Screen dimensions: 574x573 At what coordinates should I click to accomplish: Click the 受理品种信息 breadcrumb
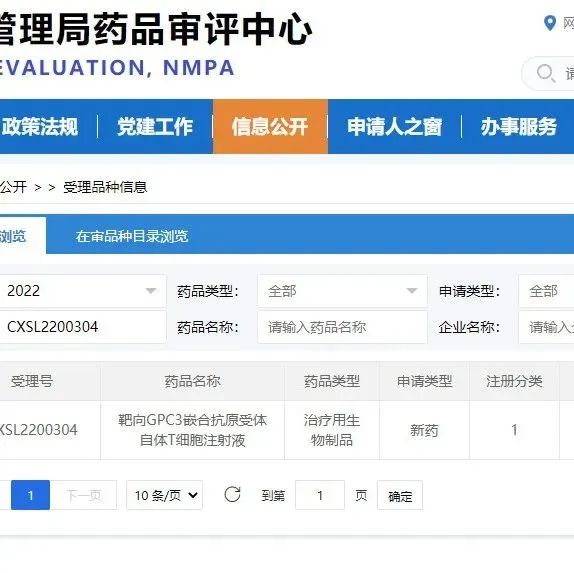[105, 187]
